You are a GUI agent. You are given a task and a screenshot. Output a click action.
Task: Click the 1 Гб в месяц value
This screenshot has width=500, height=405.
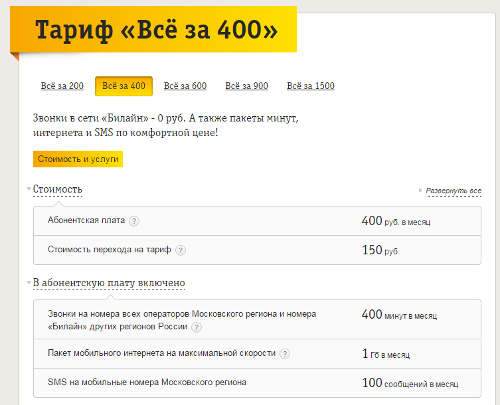click(x=386, y=354)
